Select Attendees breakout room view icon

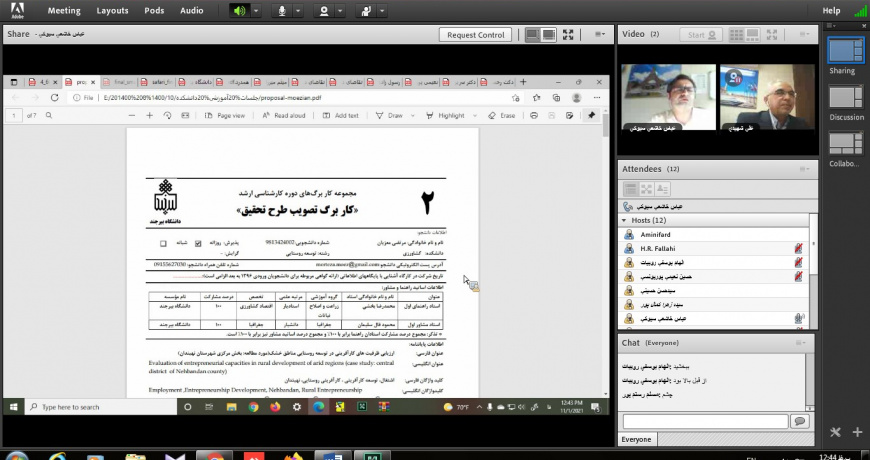646,189
